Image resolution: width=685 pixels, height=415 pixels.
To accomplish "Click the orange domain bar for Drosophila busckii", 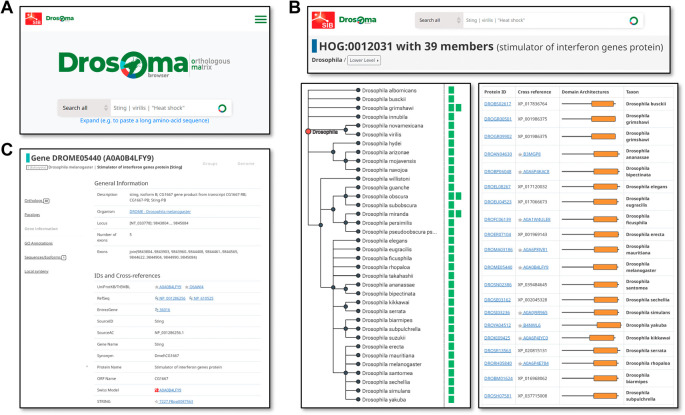I will pos(603,104).
